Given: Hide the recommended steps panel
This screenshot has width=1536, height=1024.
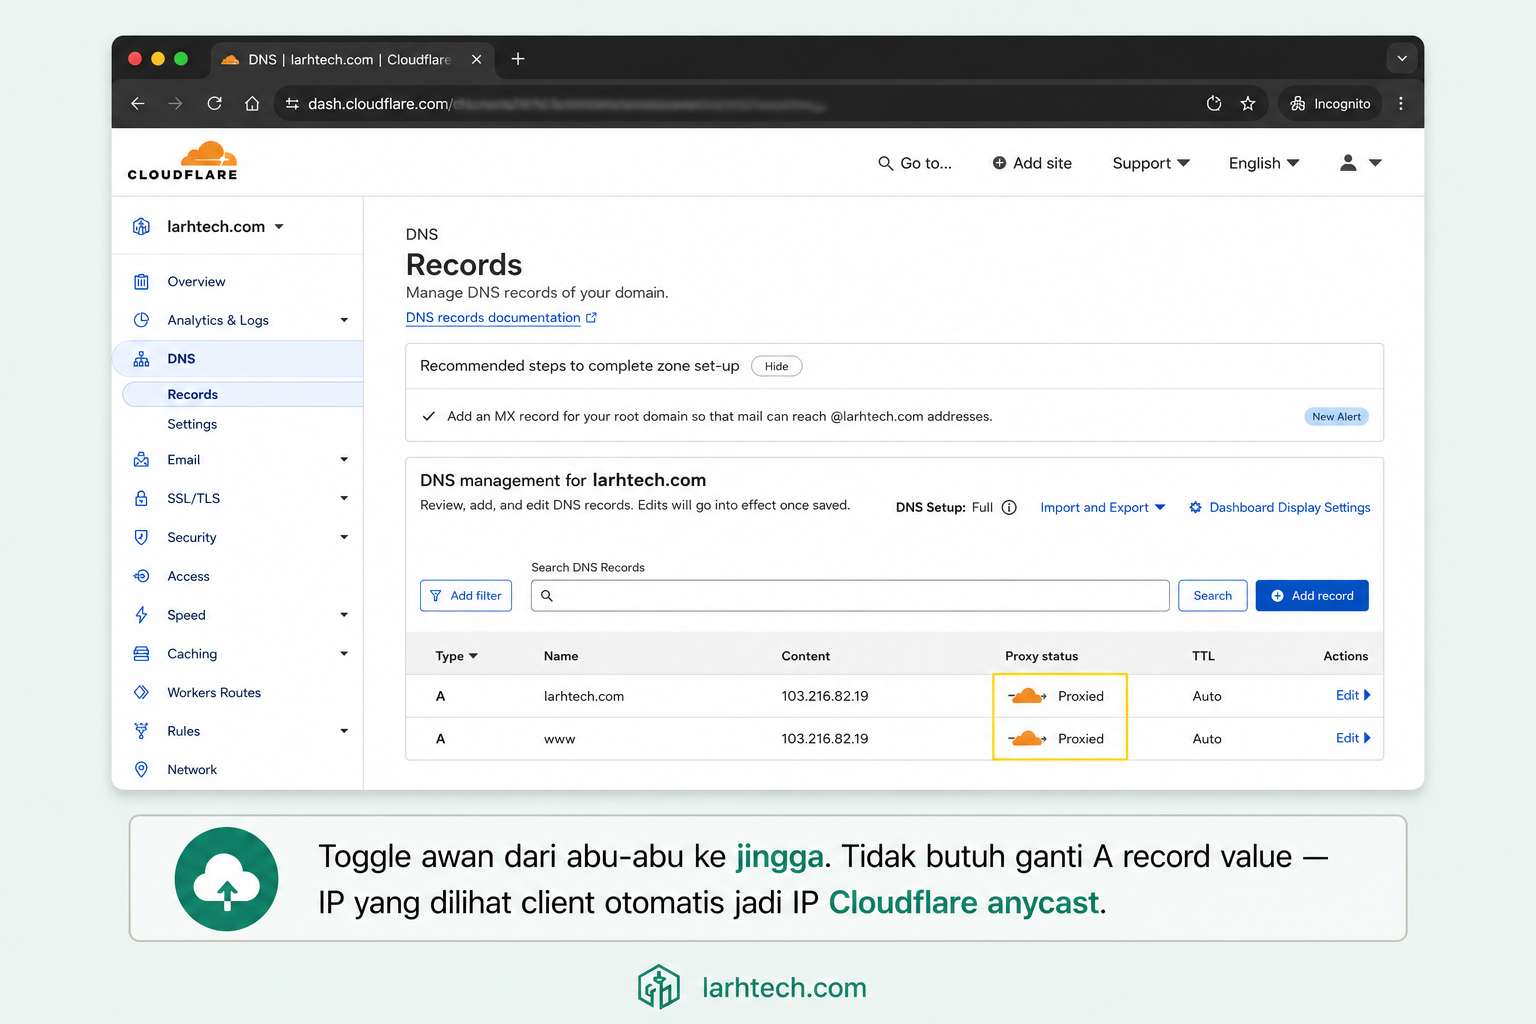Looking at the screenshot, I should click(x=776, y=366).
